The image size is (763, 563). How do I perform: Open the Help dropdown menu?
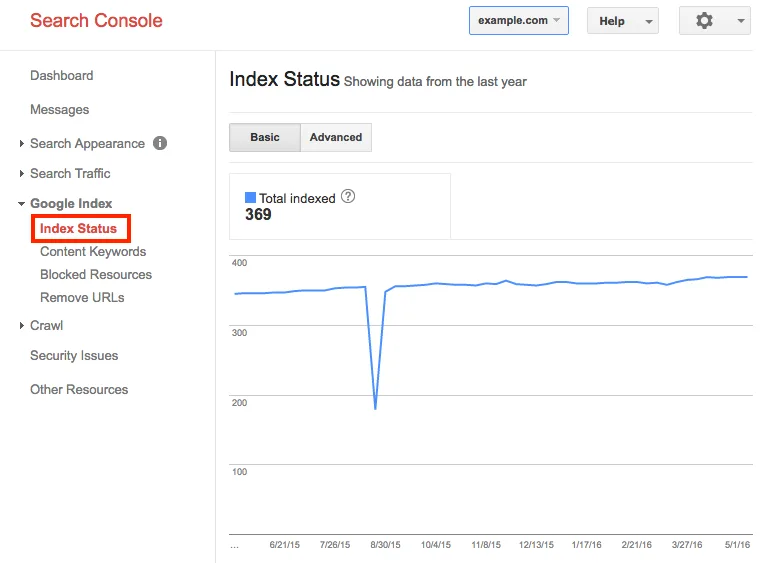622,21
